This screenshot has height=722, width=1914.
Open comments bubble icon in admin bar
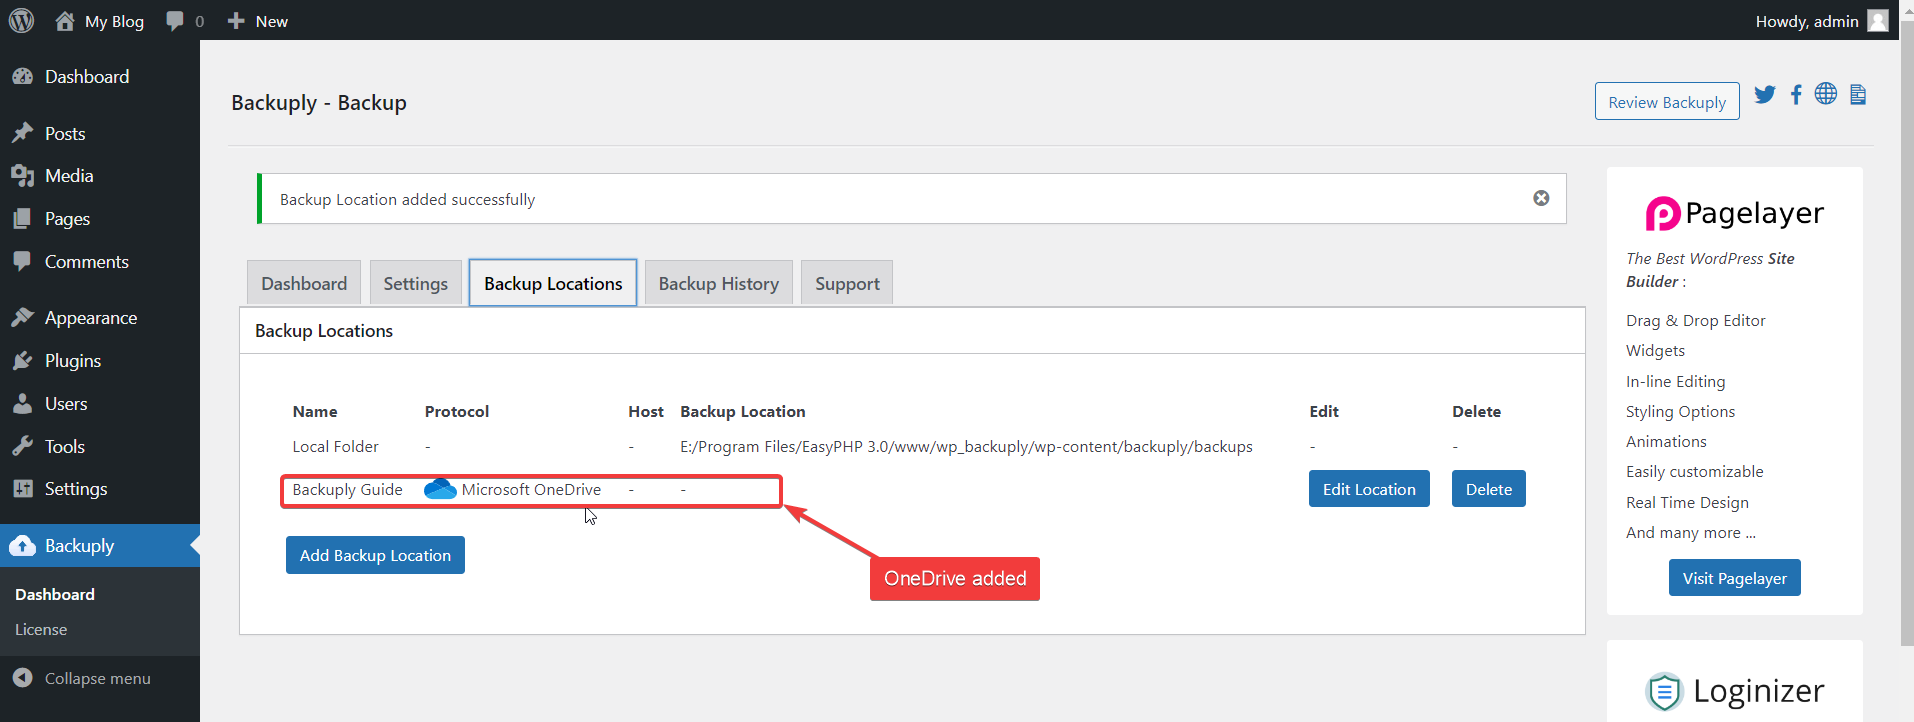coord(175,21)
